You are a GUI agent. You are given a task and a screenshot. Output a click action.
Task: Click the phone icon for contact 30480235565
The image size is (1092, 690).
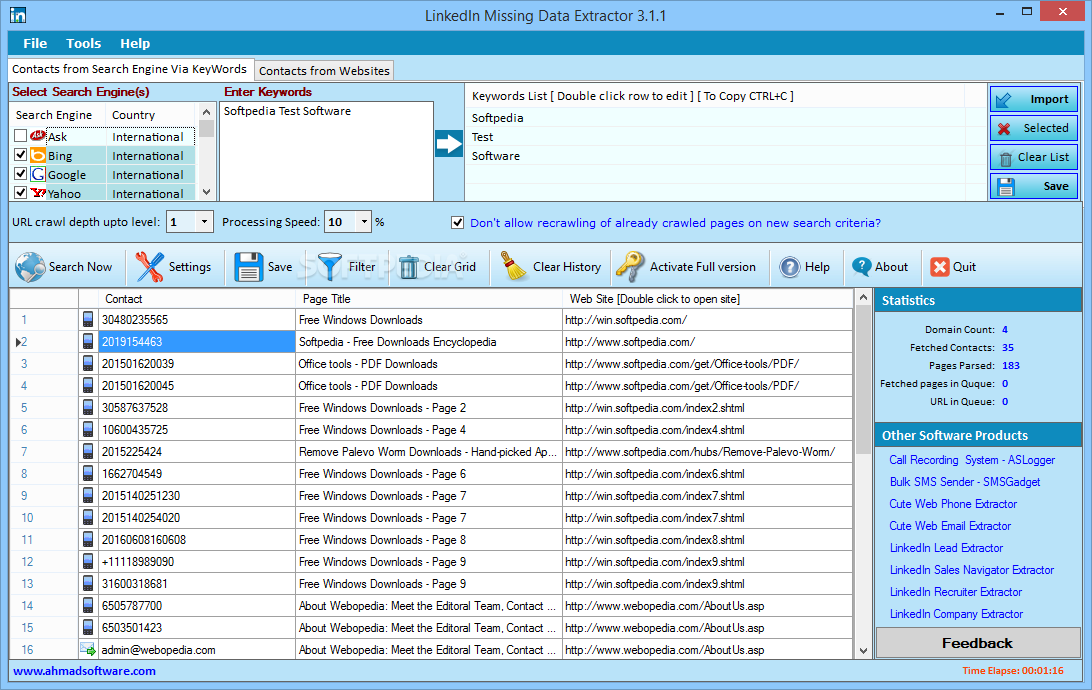point(88,320)
